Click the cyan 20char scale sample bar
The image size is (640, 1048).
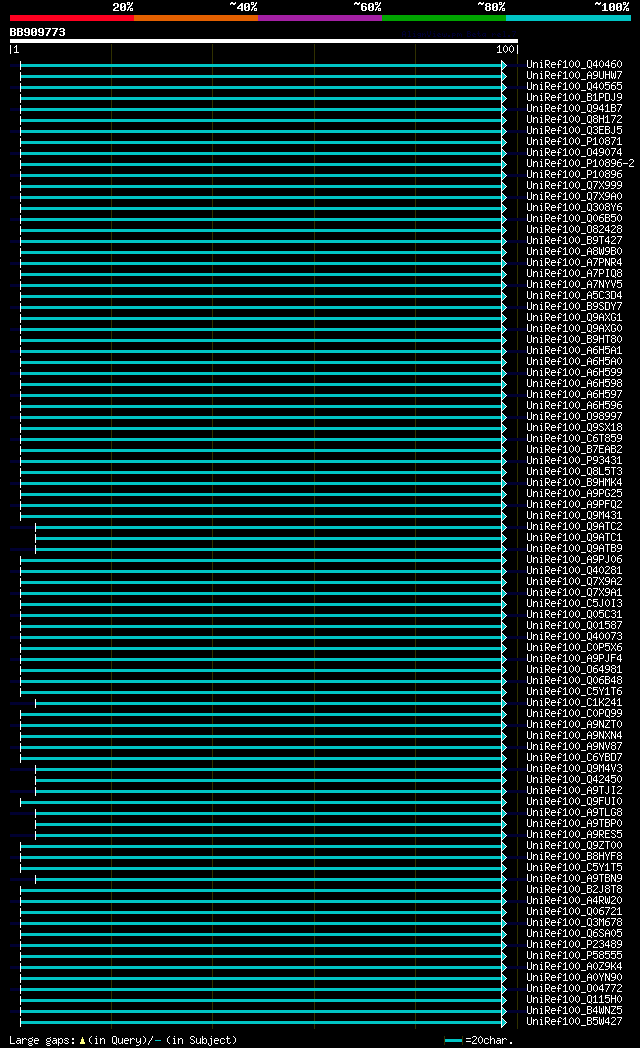point(454,1041)
